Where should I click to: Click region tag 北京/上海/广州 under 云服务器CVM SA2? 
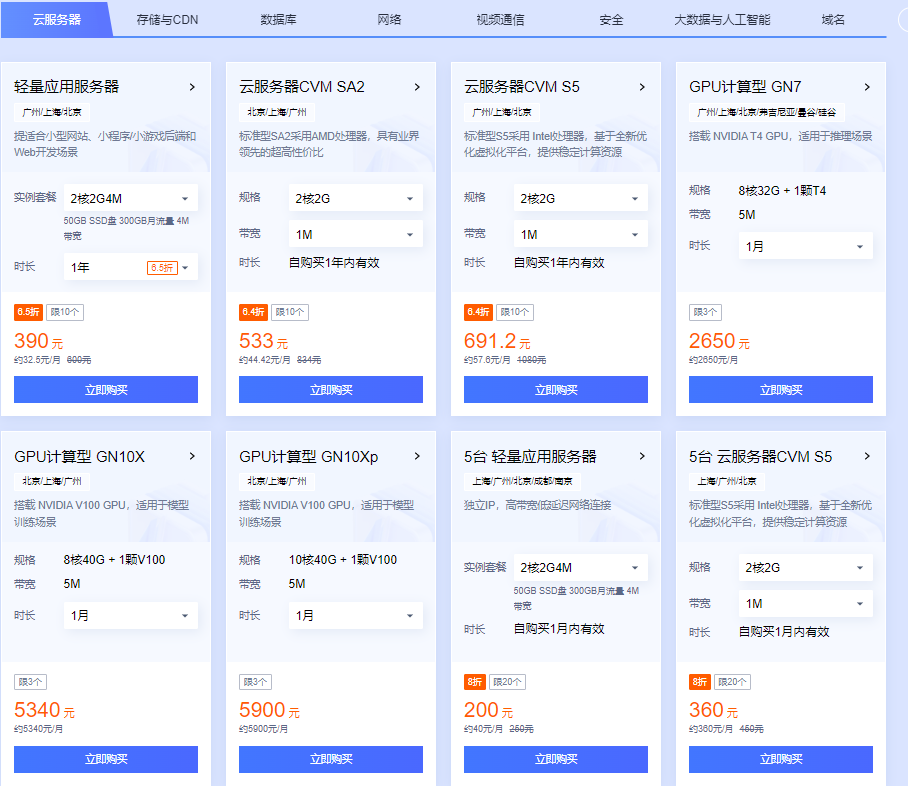point(277,112)
